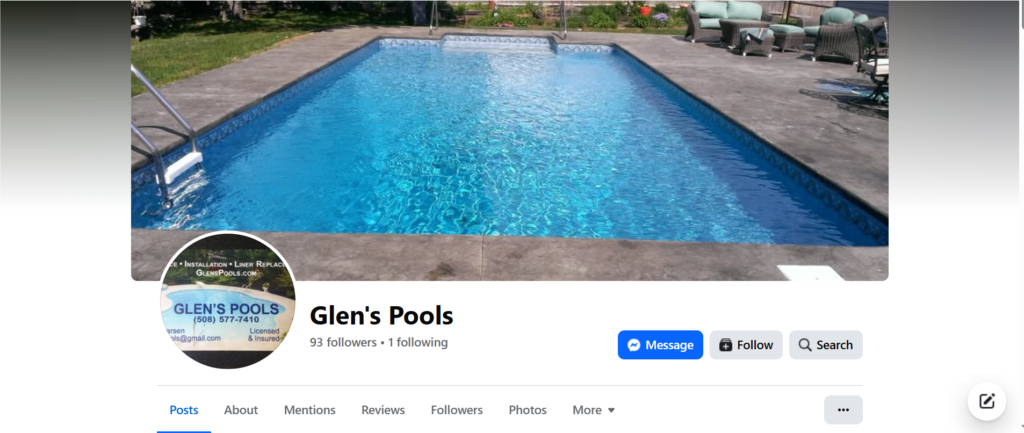Screen dimensions: 1024x433
Task: Go to the Mentions tab
Action: tap(310, 410)
